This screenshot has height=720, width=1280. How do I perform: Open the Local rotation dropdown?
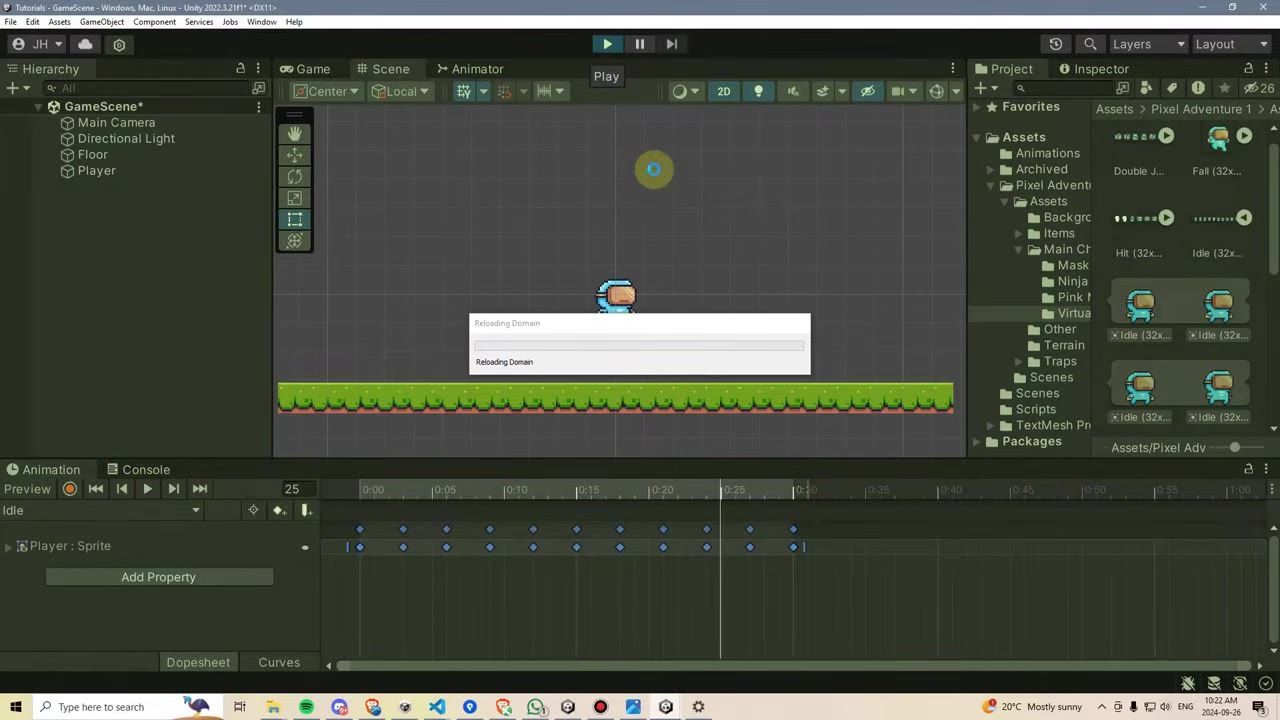click(400, 91)
